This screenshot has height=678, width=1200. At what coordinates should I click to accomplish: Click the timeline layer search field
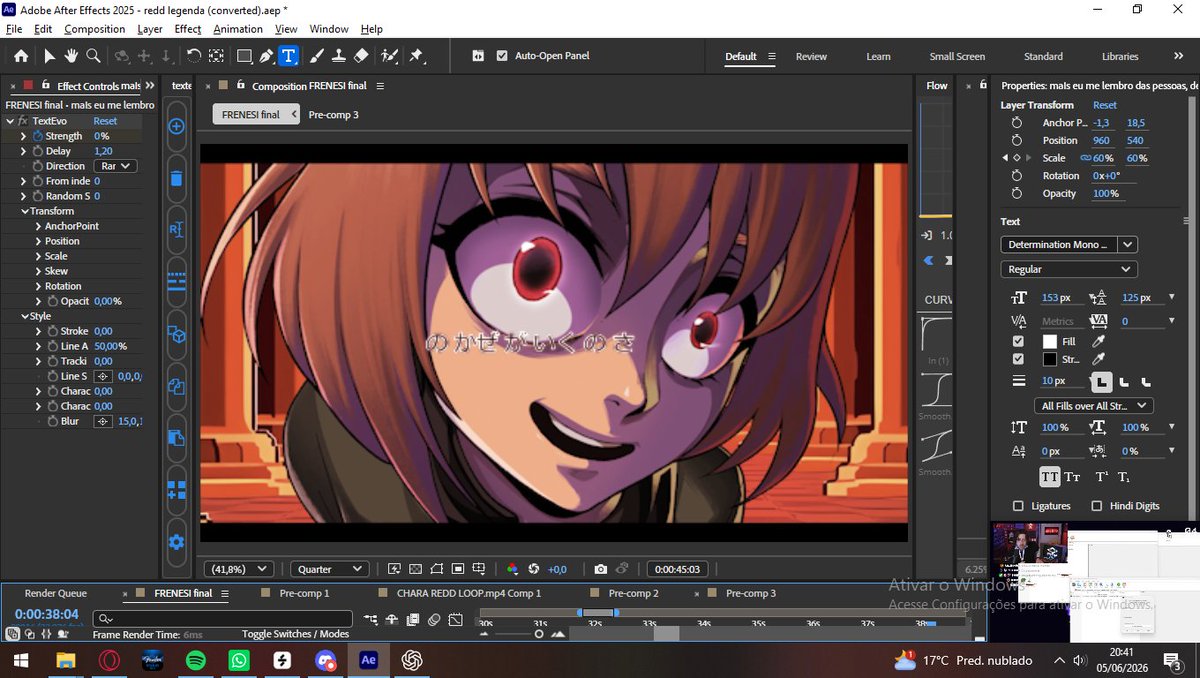click(222, 619)
